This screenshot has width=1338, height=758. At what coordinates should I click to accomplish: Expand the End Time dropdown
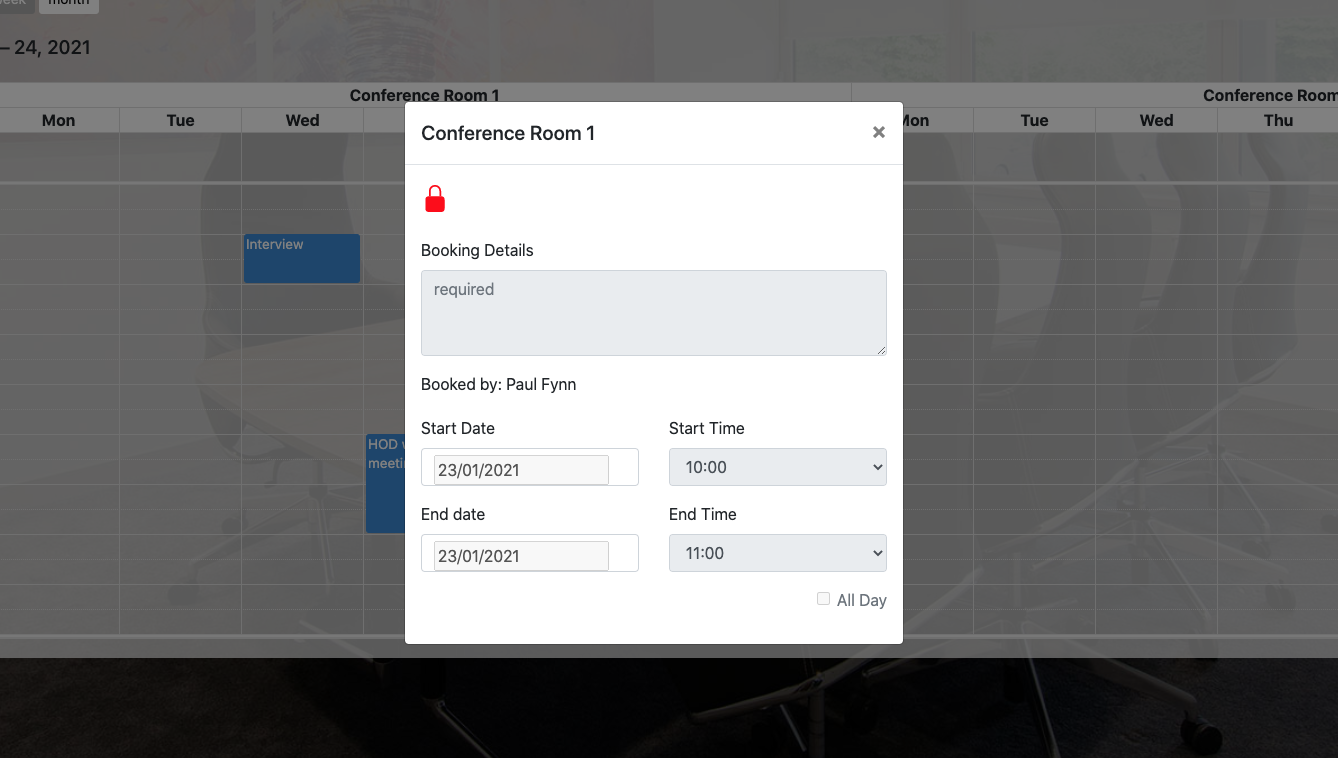point(777,553)
